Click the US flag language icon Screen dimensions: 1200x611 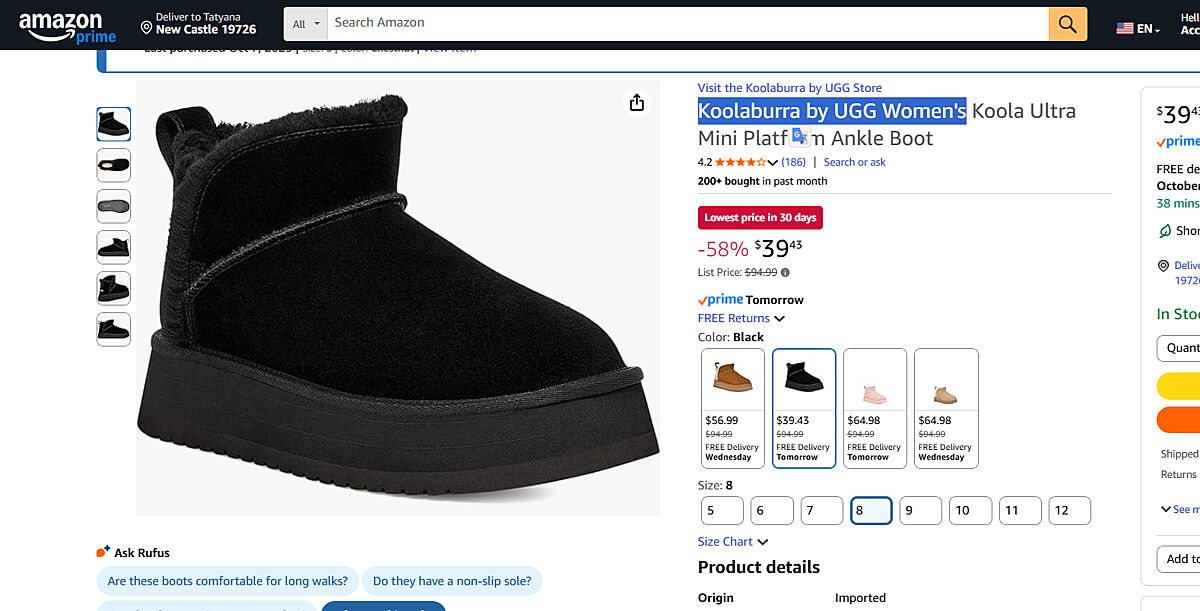click(x=1125, y=28)
